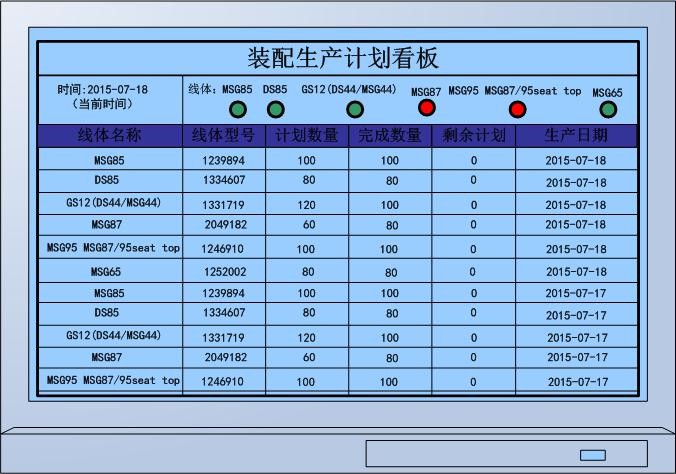Viewport: 676px width, 474px height.
Task: Select the MSG65 line name cell
Action: coord(110,271)
